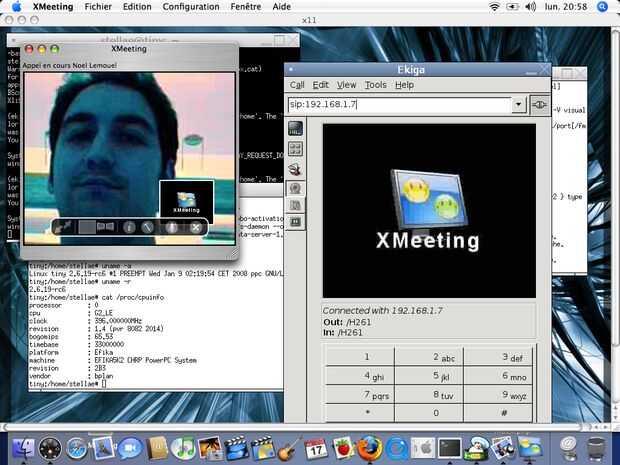The image size is (620, 465).
Task: Dial 7 pqrs on the Ekiga keypad
Action: 360,395
